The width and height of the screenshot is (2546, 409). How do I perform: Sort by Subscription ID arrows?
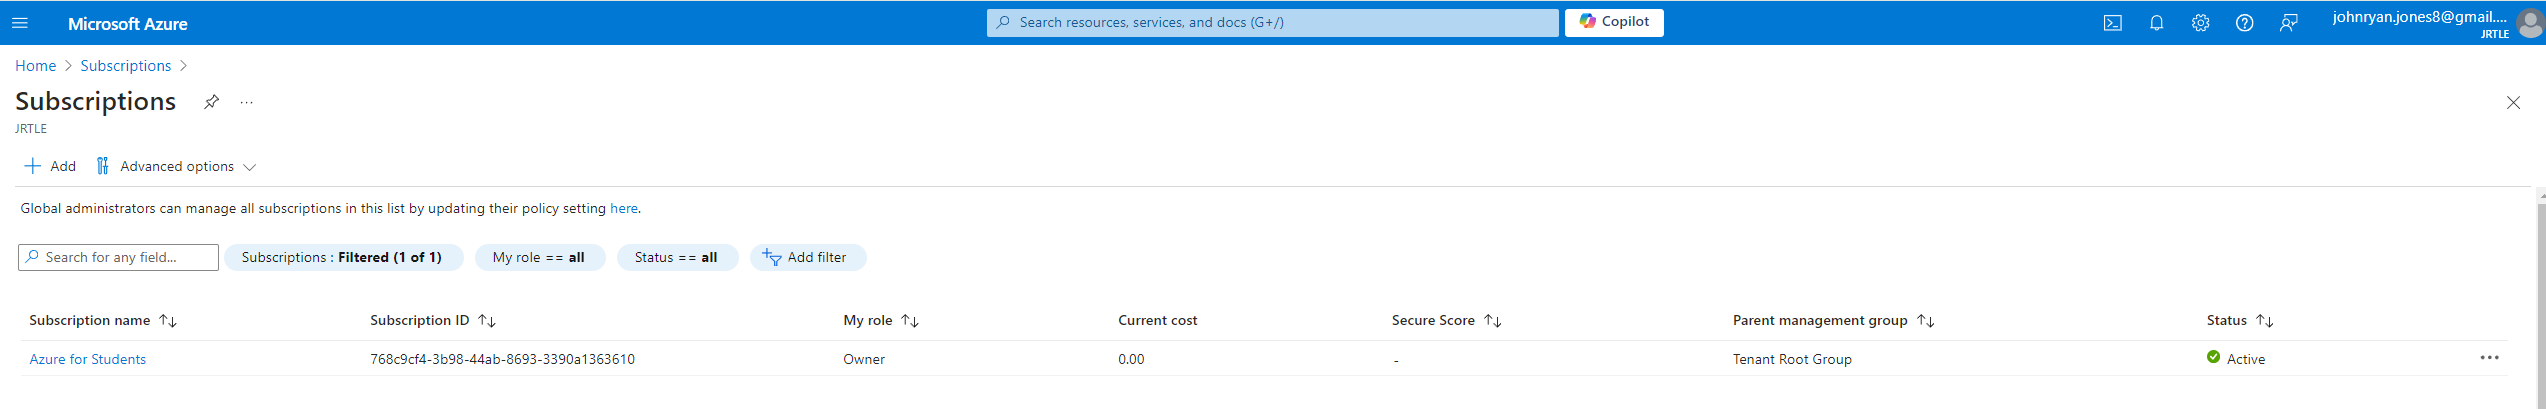click(x=487, y=321)
